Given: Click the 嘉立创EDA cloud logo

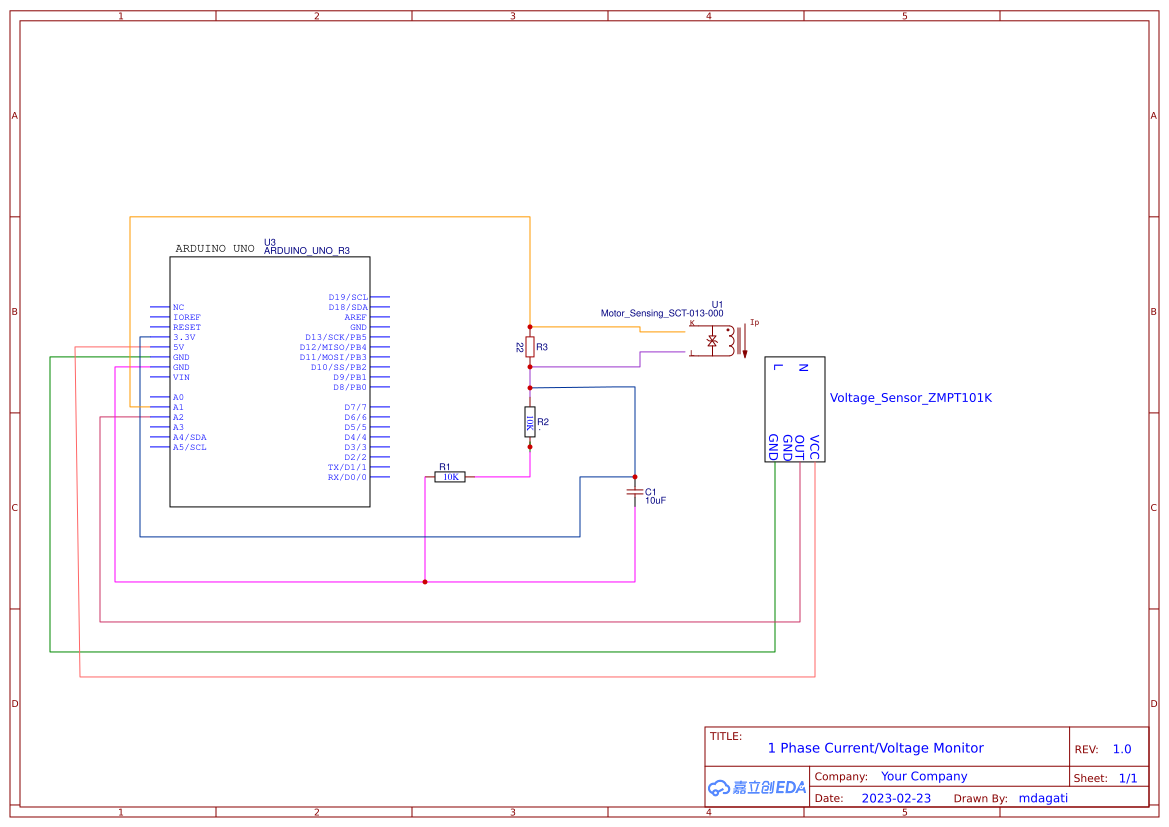Looking at the screenshot, I should 755,788.
